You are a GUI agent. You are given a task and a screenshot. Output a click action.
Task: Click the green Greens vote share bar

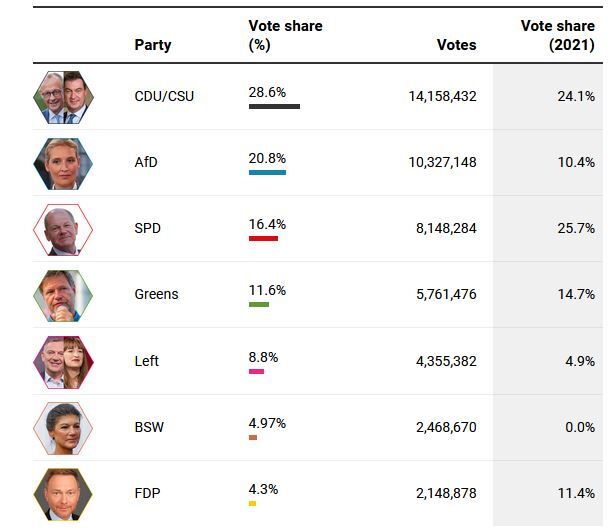[x=259, y=304]
